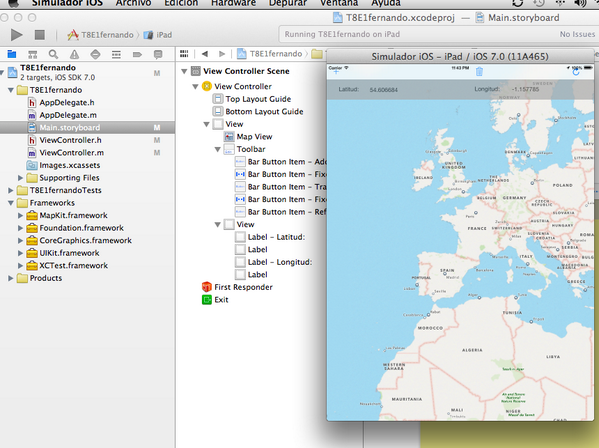599x448 pixels.
Task: Select Foundation.framework
Action: (81, 228)
